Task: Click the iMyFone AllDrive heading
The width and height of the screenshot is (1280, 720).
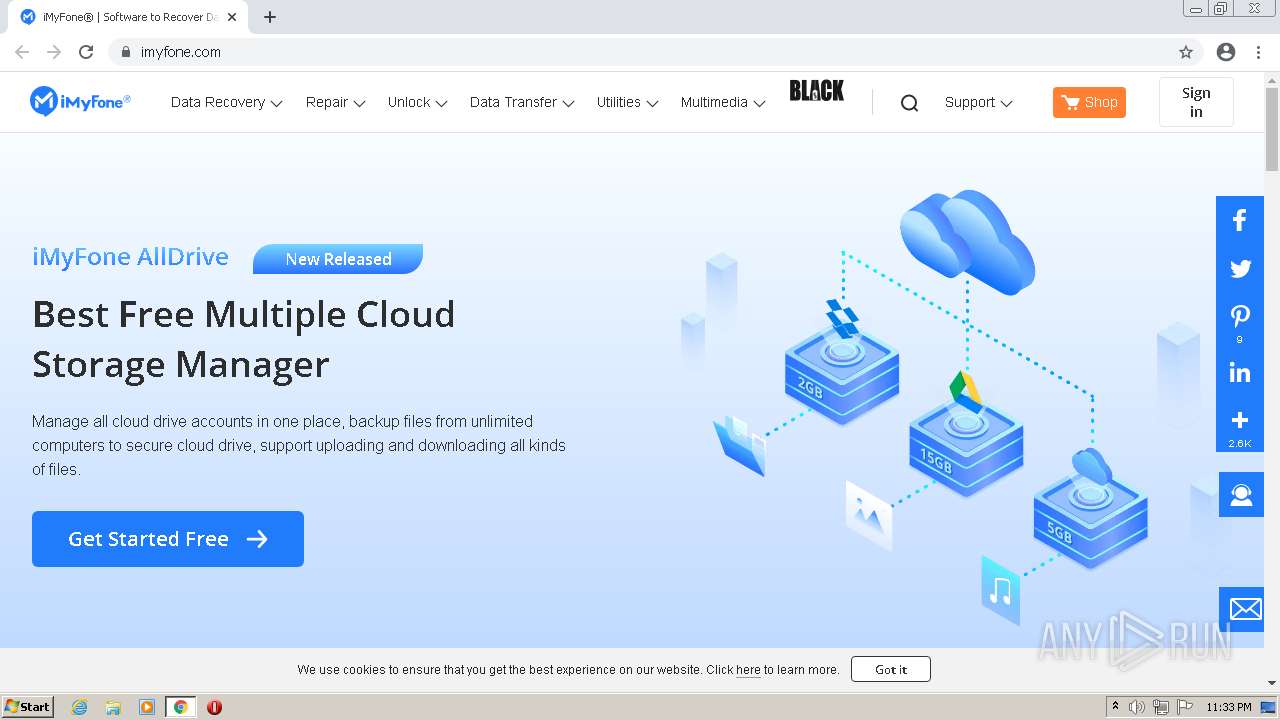Action: click(130, 257)
